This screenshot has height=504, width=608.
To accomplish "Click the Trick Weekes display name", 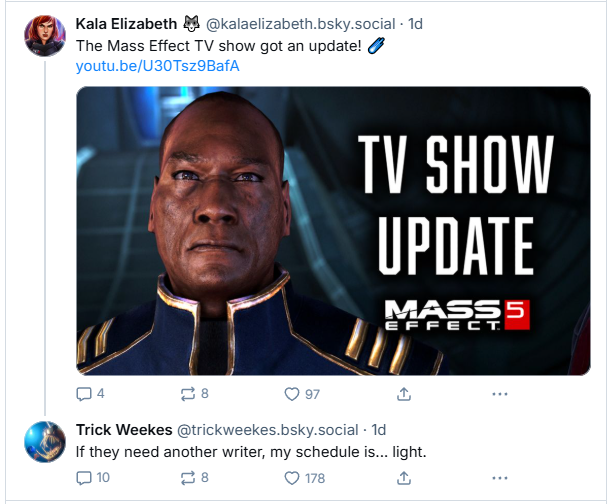I will [124, 430].
